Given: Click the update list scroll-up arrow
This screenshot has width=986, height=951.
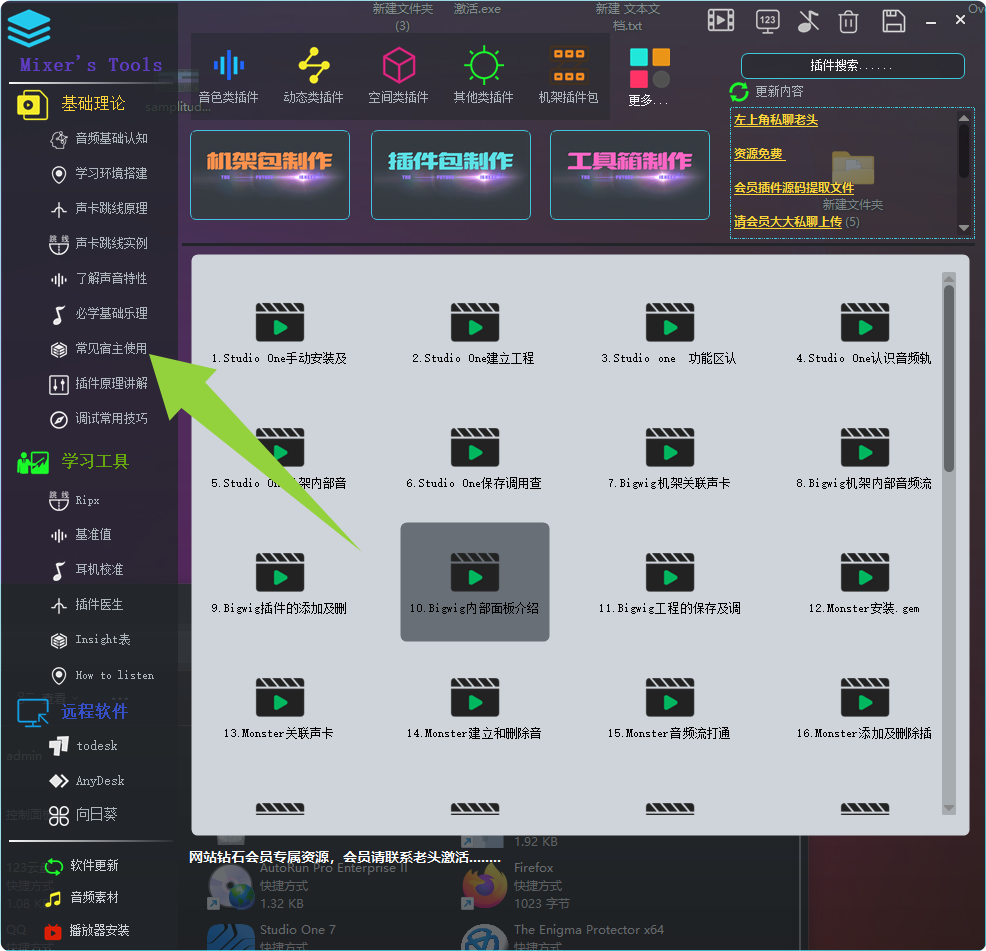Looking at the screenshot, I should click(964, 118).
